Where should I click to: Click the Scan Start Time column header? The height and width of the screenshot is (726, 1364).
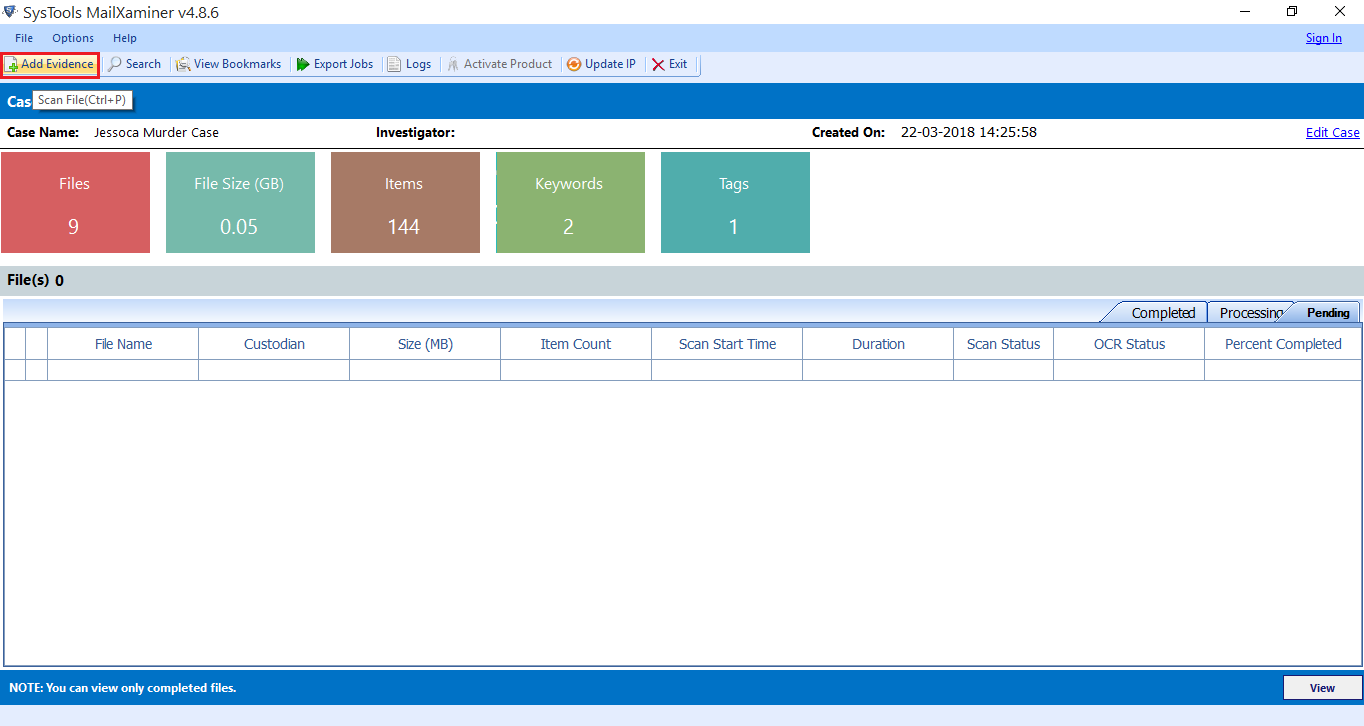click(727, 344)
